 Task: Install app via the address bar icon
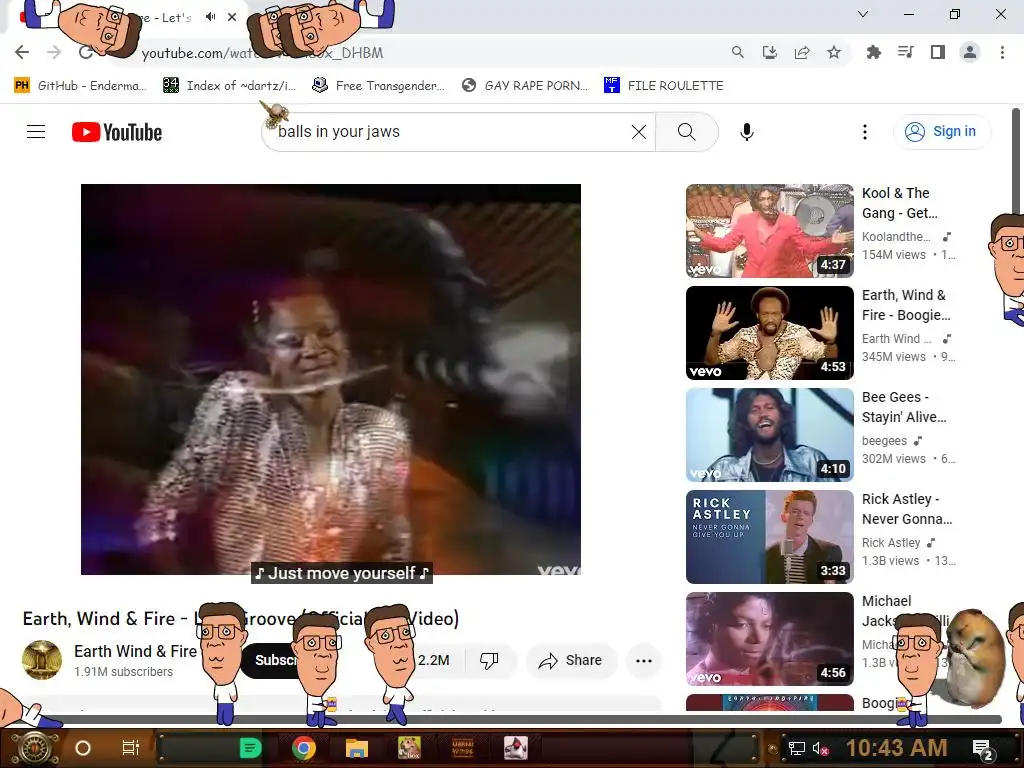[770, 52]
